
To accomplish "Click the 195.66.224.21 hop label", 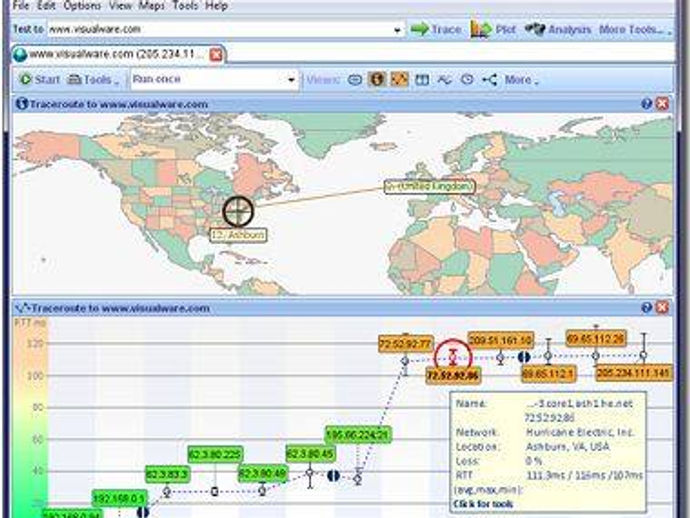I will [357, 435].
